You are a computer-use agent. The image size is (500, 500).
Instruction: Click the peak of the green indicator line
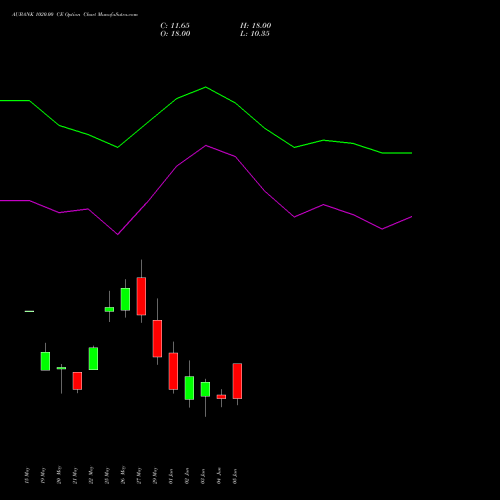pyautogui.click(x=205, y=87)
